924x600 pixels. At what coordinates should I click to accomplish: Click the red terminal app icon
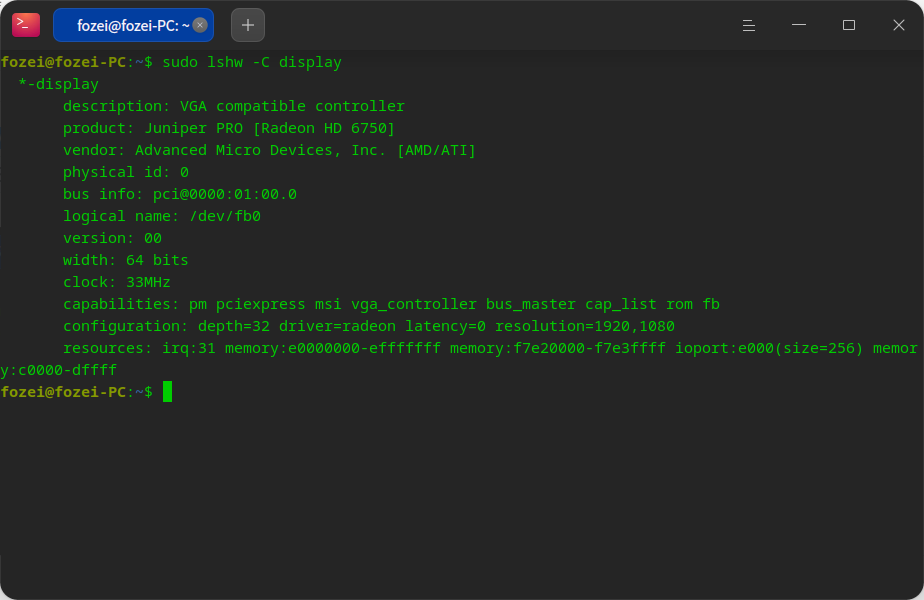26,25
